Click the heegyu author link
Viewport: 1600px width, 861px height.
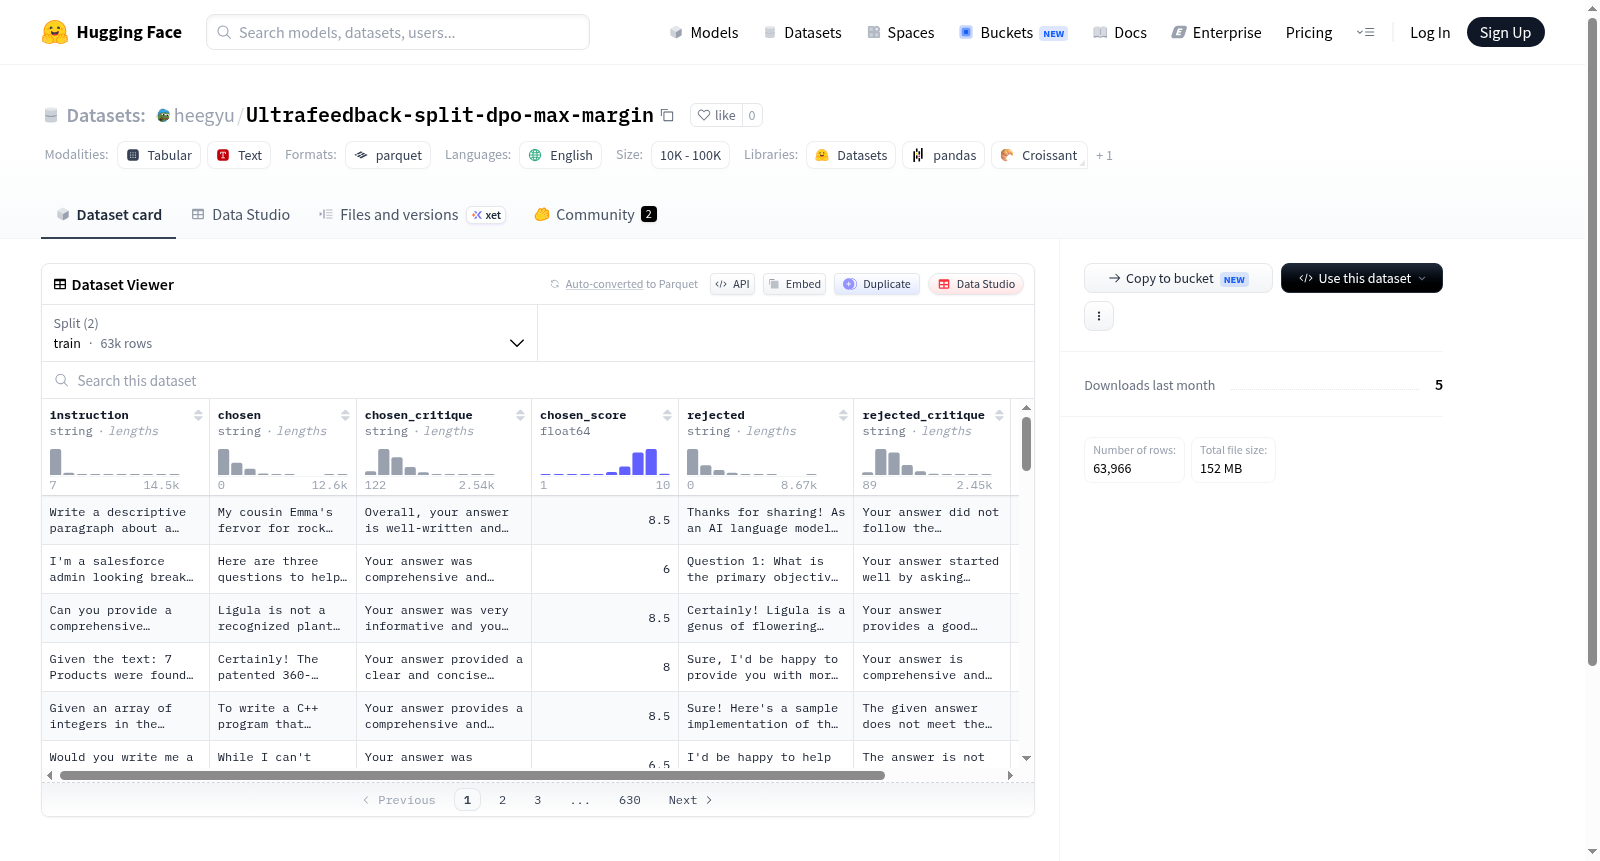coord(204,115)
